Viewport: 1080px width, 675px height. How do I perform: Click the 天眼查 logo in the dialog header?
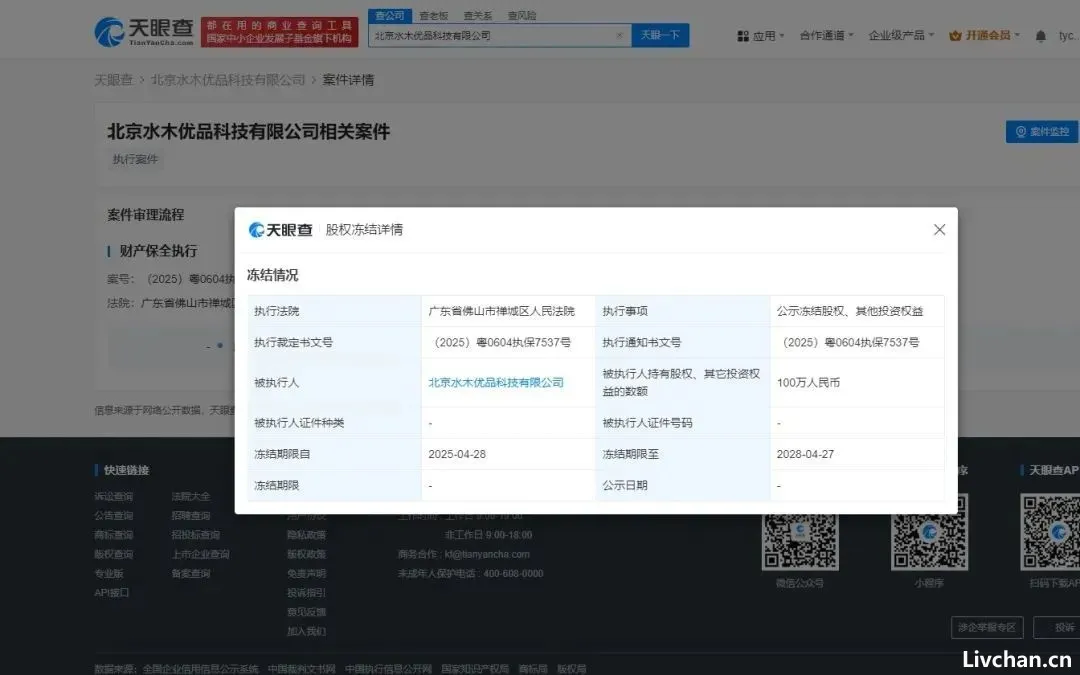click(281, 230)
